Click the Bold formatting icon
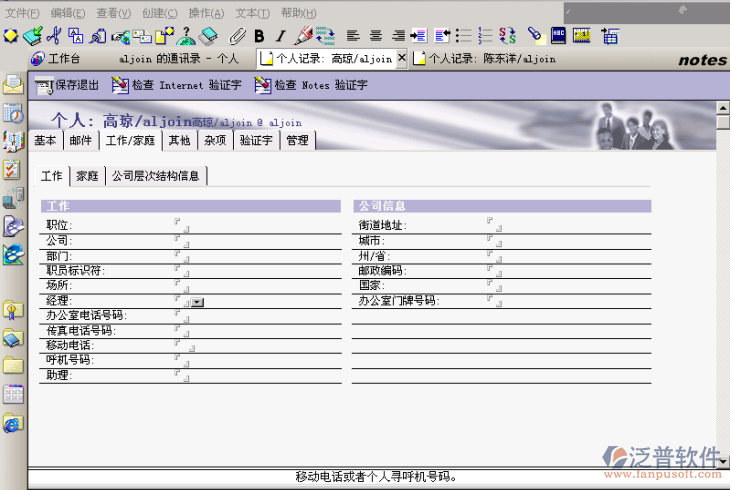Screen dimensions: 732x490 pos(259,36)
